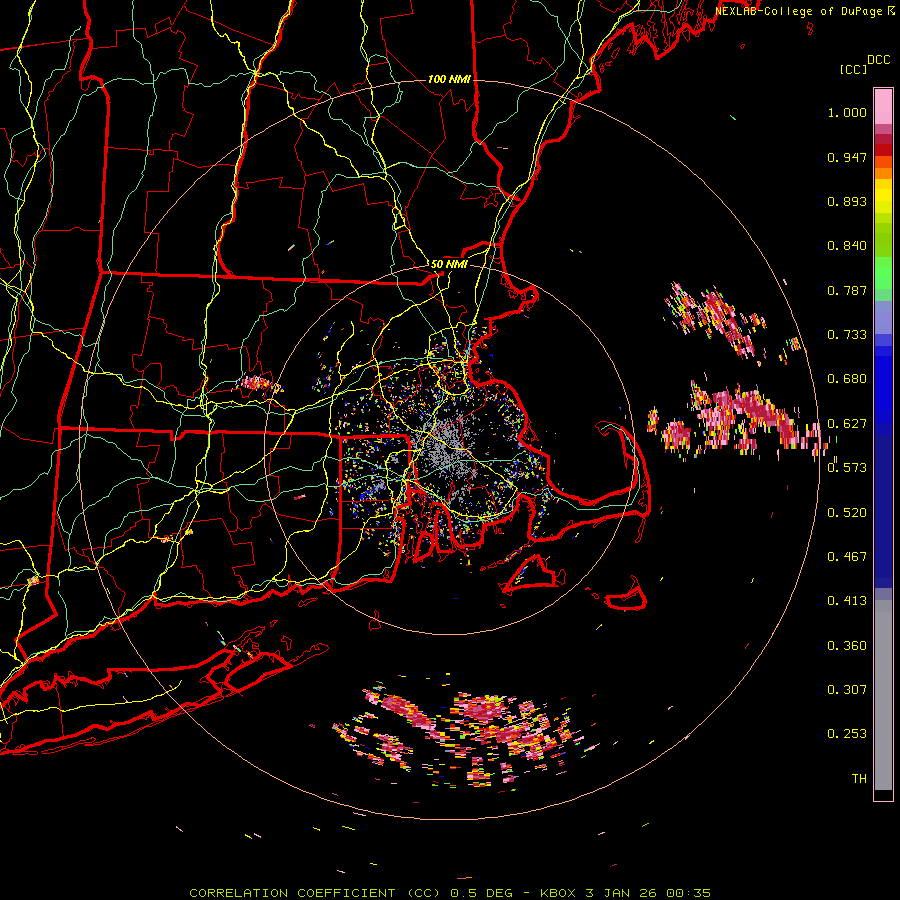The image size is (900, 900).
Task: Click the Correlation Coefficient KBOX caption text
Action: [x=450, y=893]
